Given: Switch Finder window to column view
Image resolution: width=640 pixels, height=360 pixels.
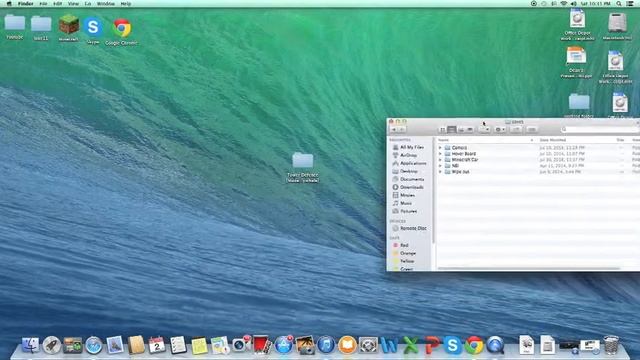Looking at the screenshot, I should tap(461, 129).
